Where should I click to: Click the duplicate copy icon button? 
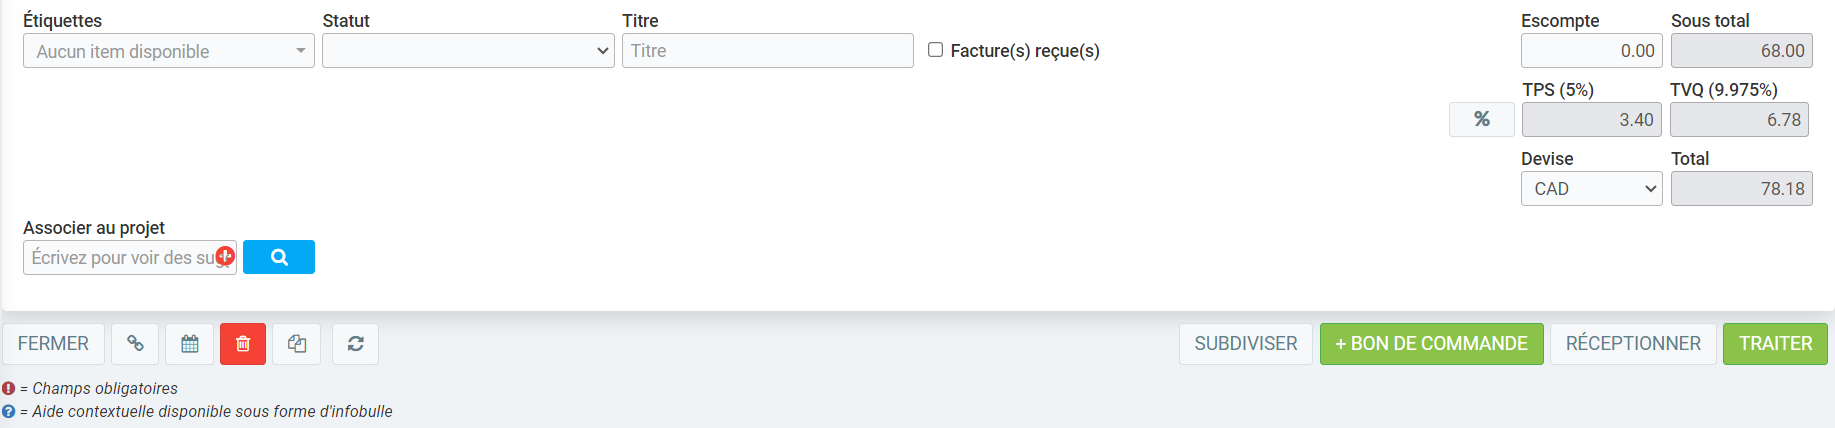pos(297,344)
